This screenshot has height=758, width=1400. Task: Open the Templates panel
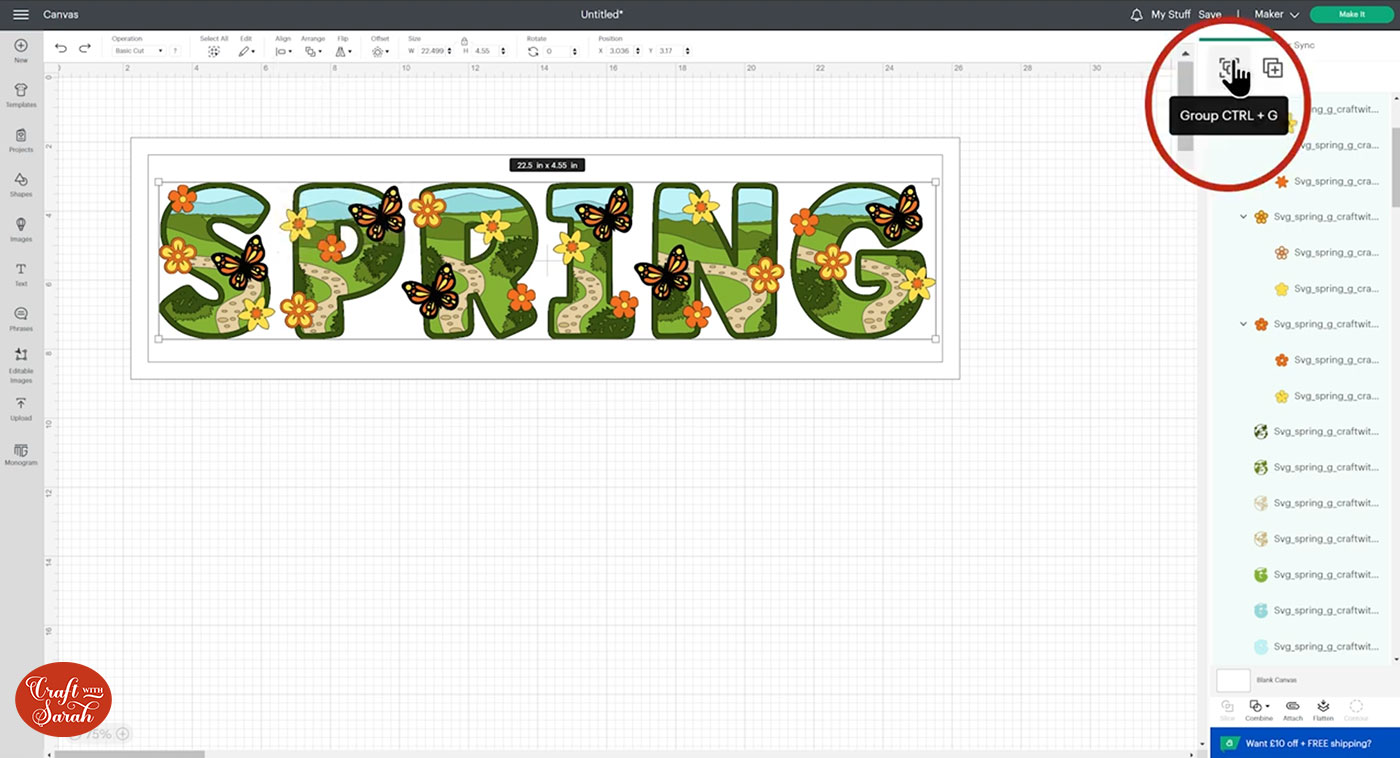tap(21, 95)
